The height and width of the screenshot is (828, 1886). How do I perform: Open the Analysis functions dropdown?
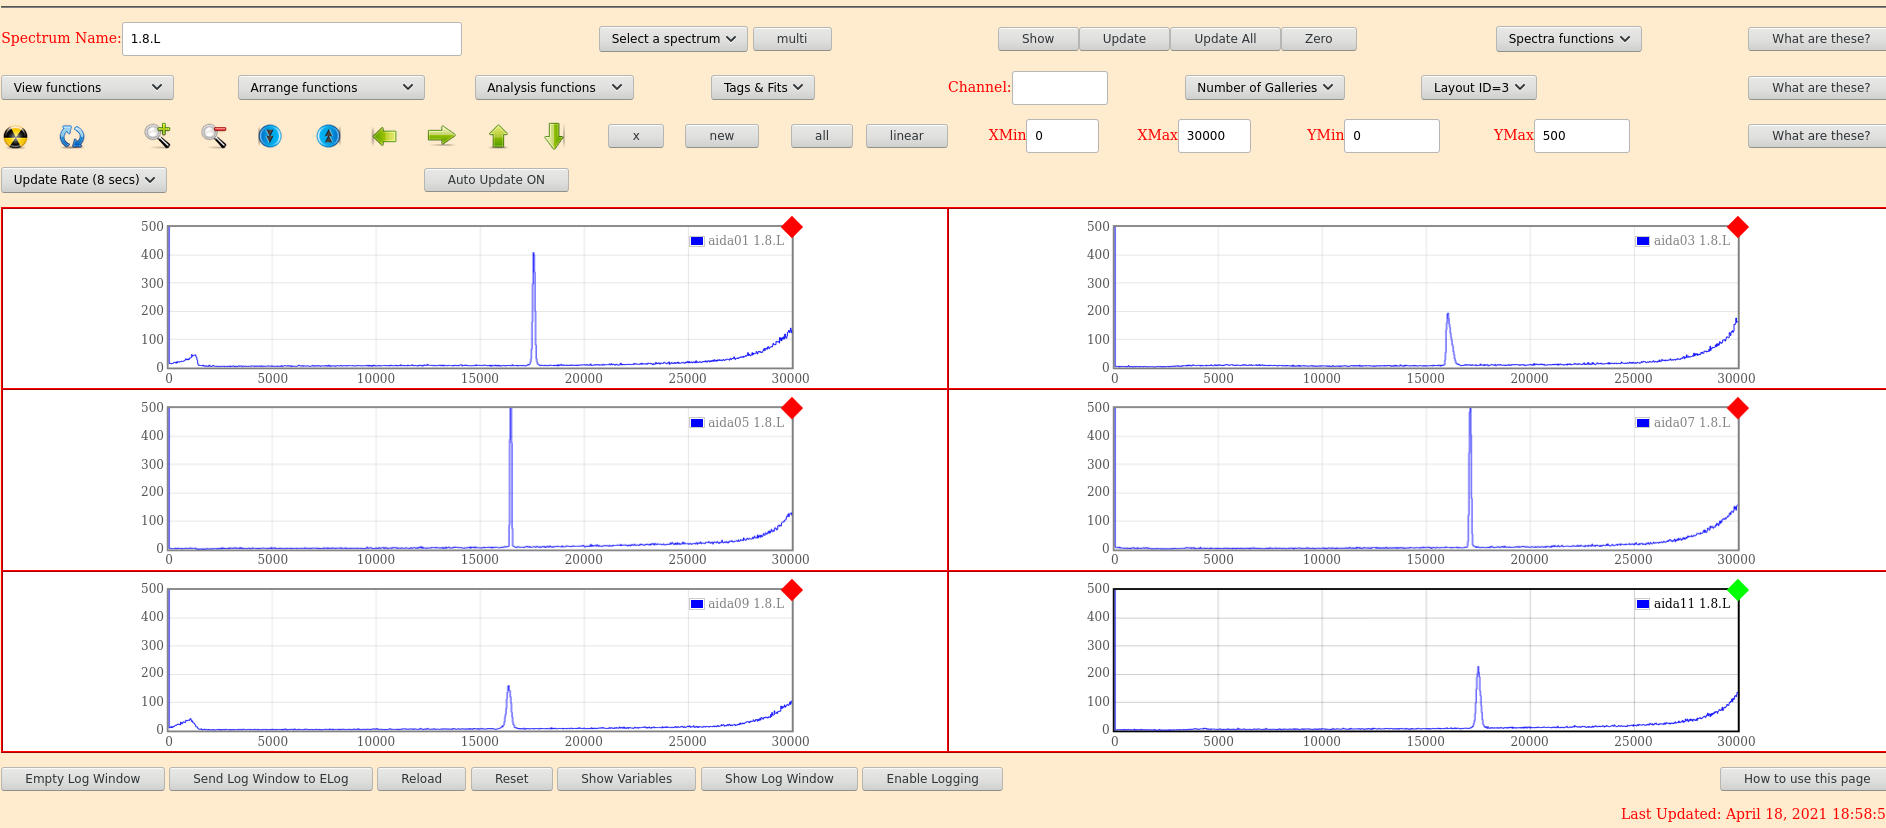(554, 88)
